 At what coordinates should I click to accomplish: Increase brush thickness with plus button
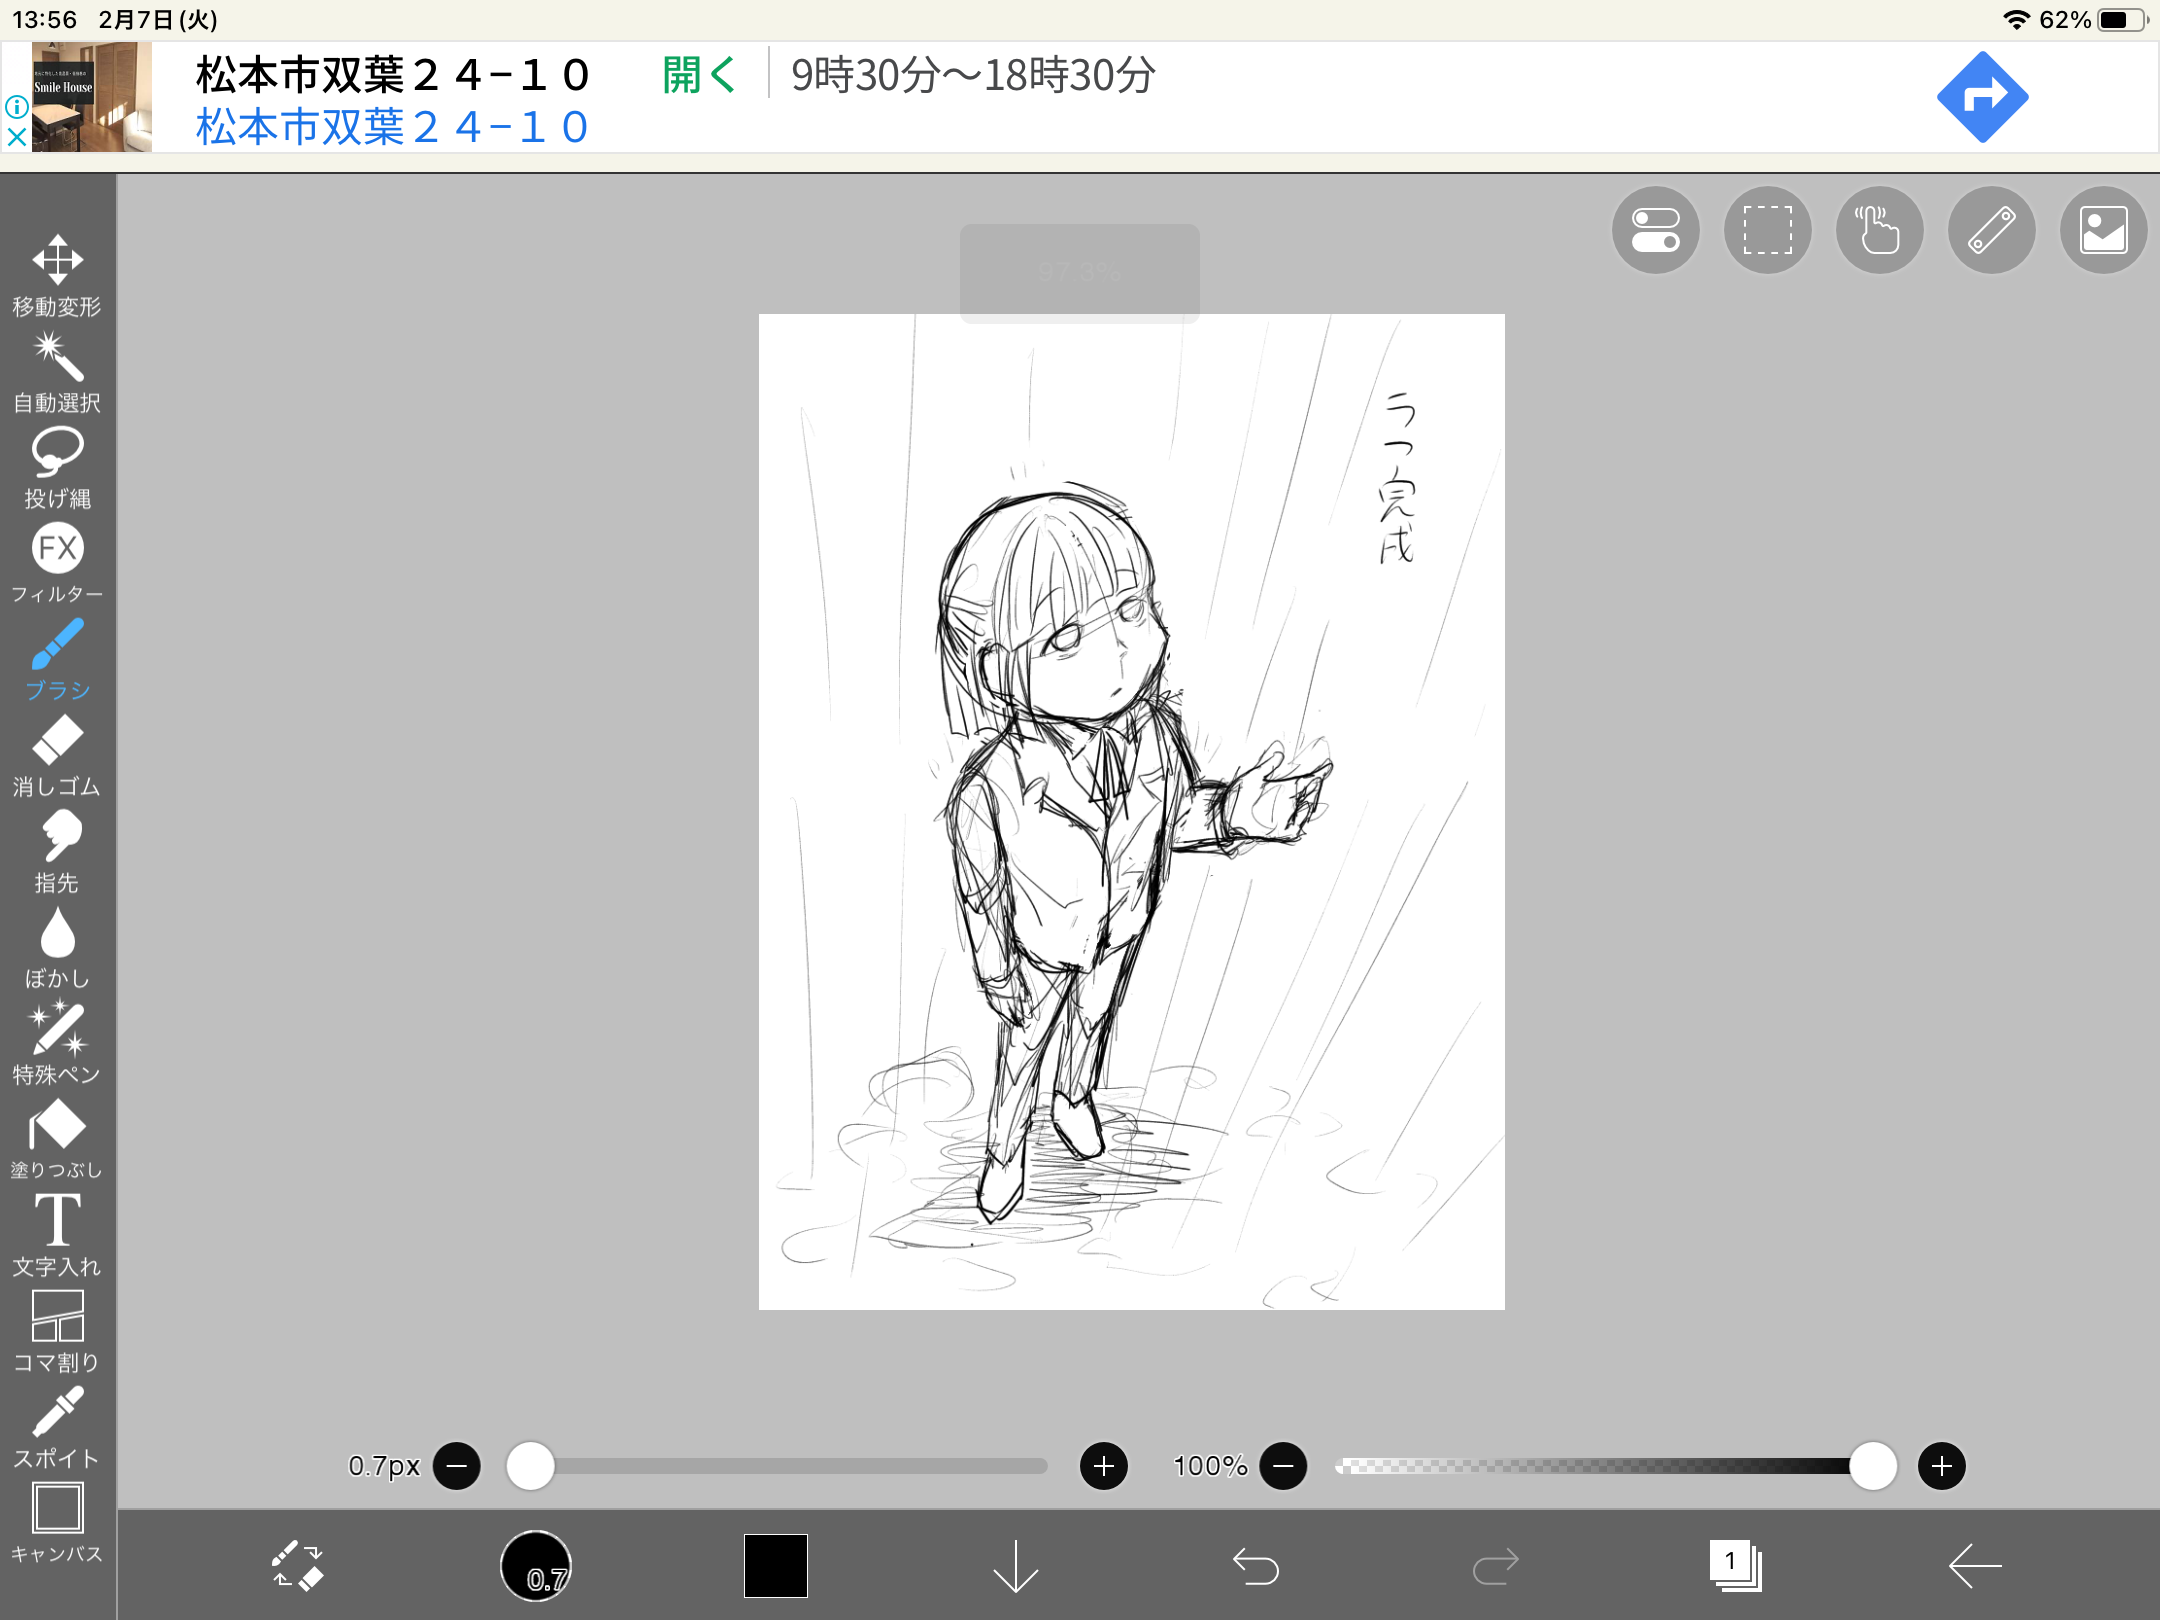[1103, 1466]
